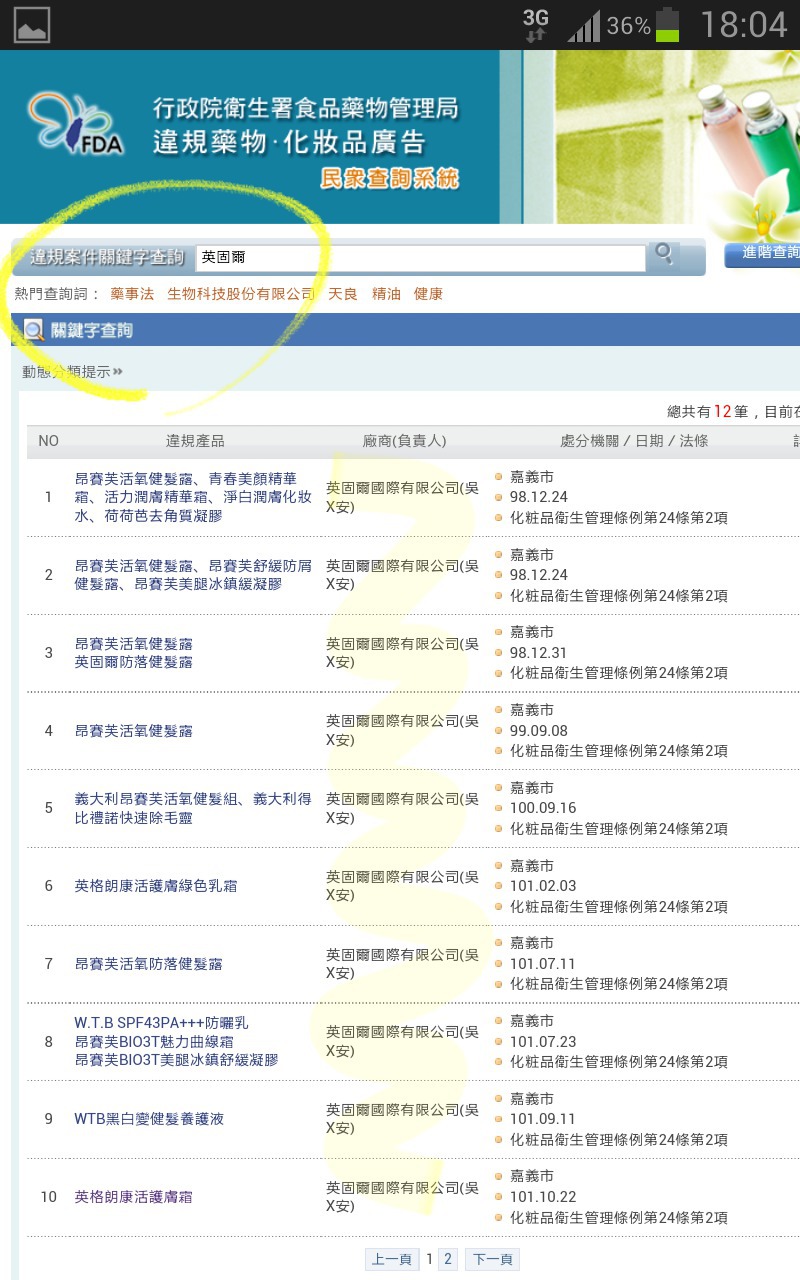Viewport: 800px width, 1280px height.
Task: Click the 處分機關 / 日期 / 法條 column header
Action: pyautogui.click(x=634, y=441)
